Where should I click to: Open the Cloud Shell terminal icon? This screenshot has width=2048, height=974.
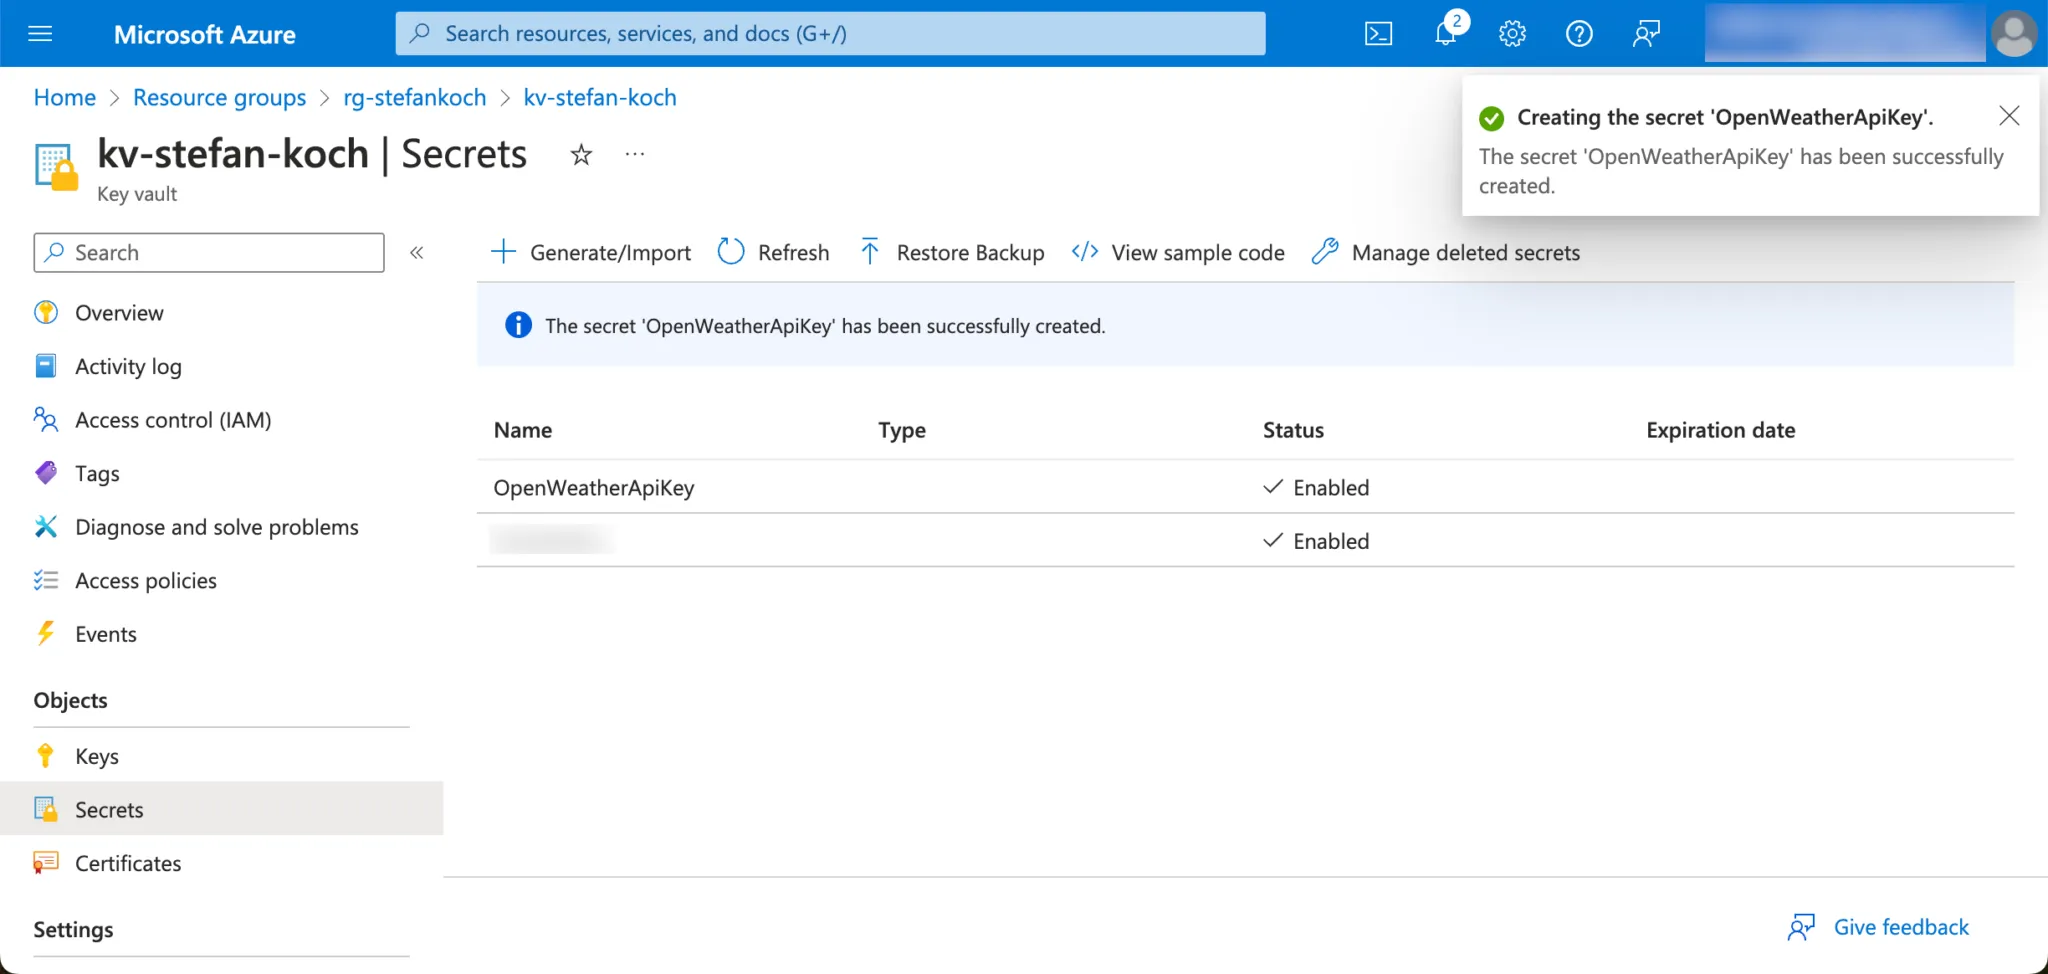(x=1378, y=34)
